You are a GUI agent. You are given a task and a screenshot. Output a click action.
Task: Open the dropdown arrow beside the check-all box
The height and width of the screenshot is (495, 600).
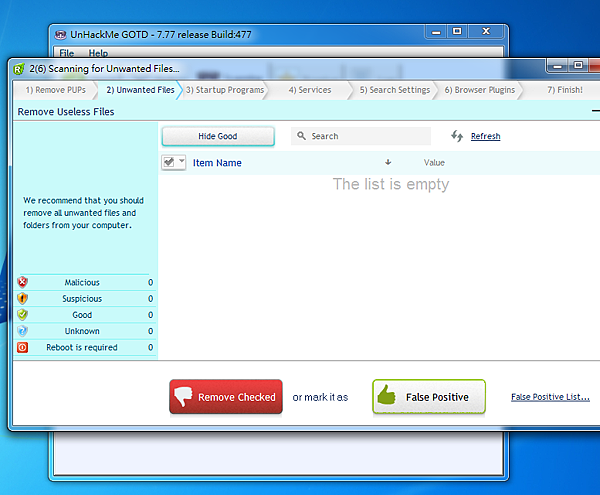click(182, 161)
